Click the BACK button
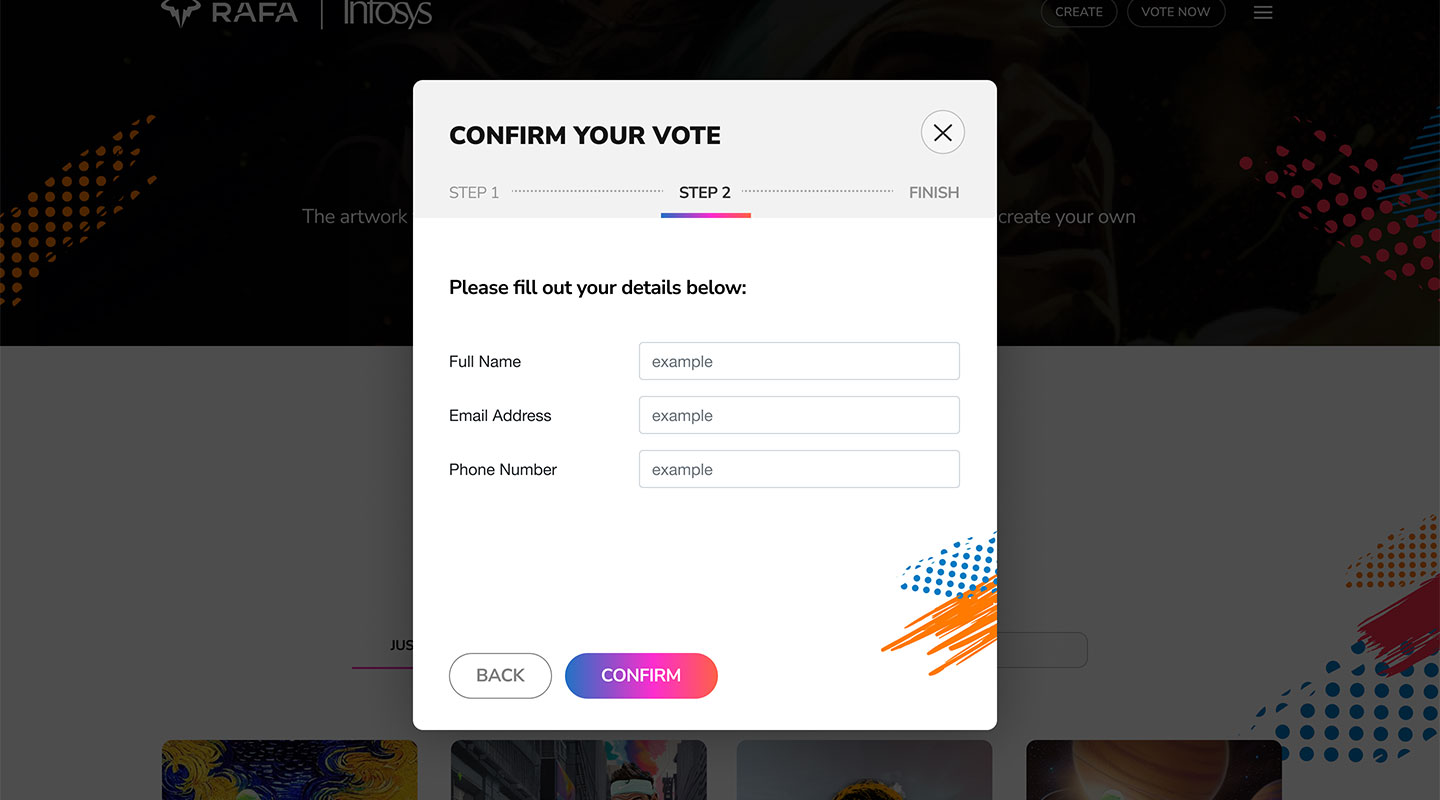The width and height of the screenshot is (1440, 800). coord(500,676)
